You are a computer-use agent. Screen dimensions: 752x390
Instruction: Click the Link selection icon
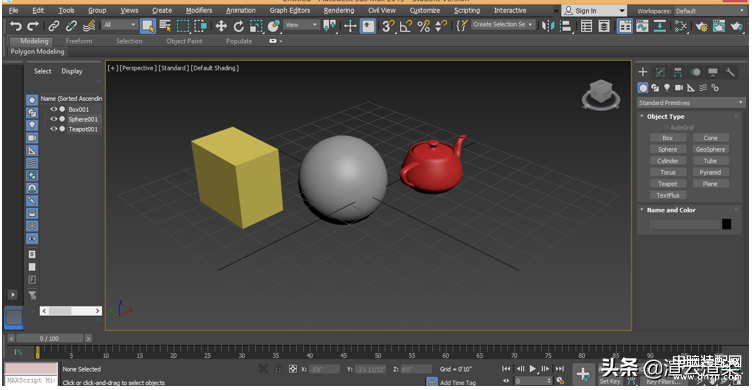click(x=54, y=26)
